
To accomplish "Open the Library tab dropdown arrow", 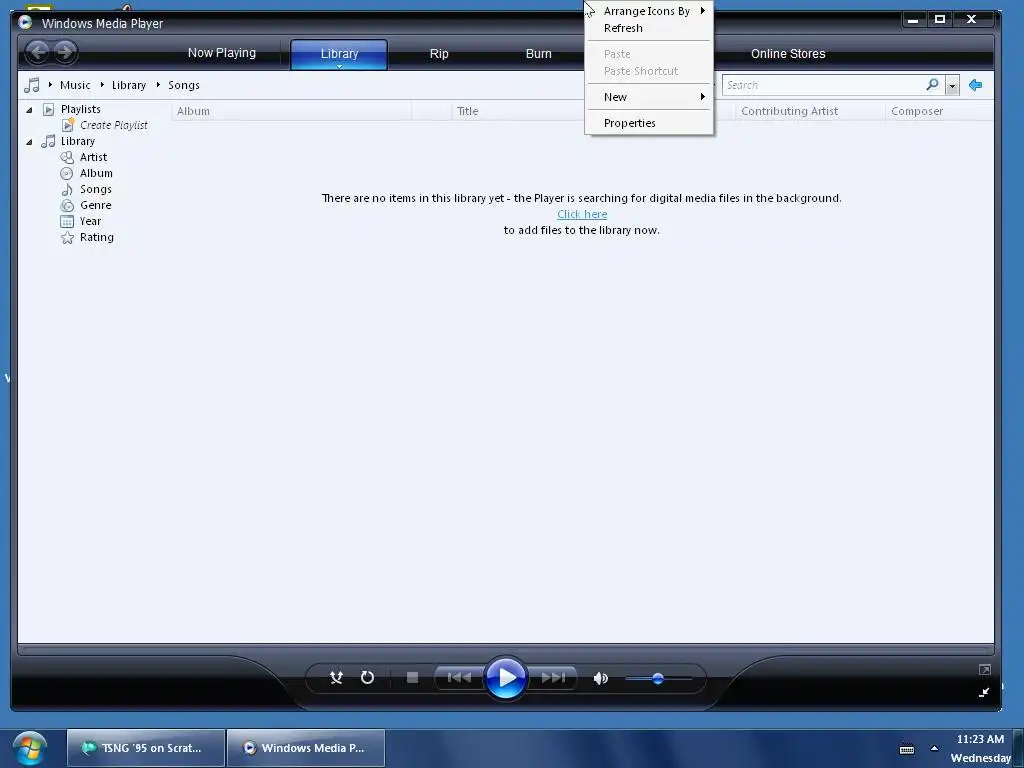I will [x=339, y=66].
